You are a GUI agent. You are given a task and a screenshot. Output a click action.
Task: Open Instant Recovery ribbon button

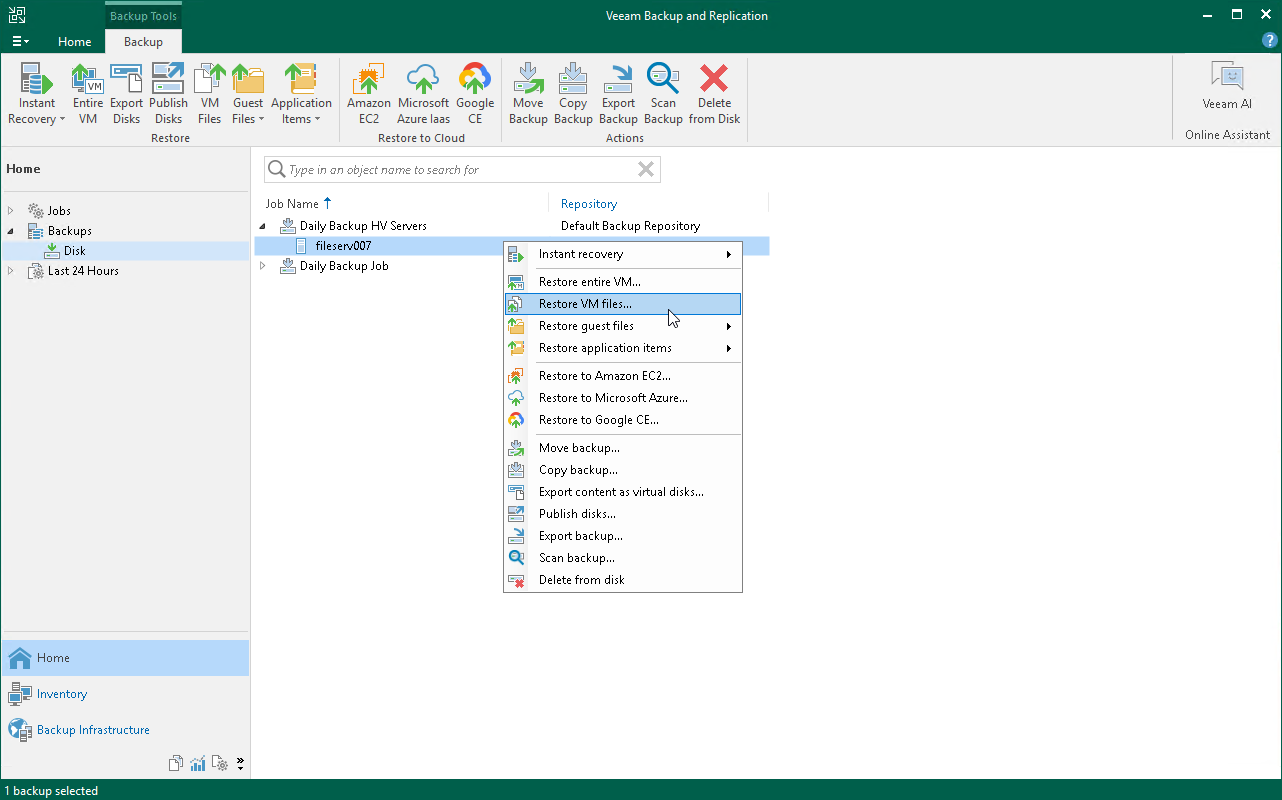tap(37, 94)
